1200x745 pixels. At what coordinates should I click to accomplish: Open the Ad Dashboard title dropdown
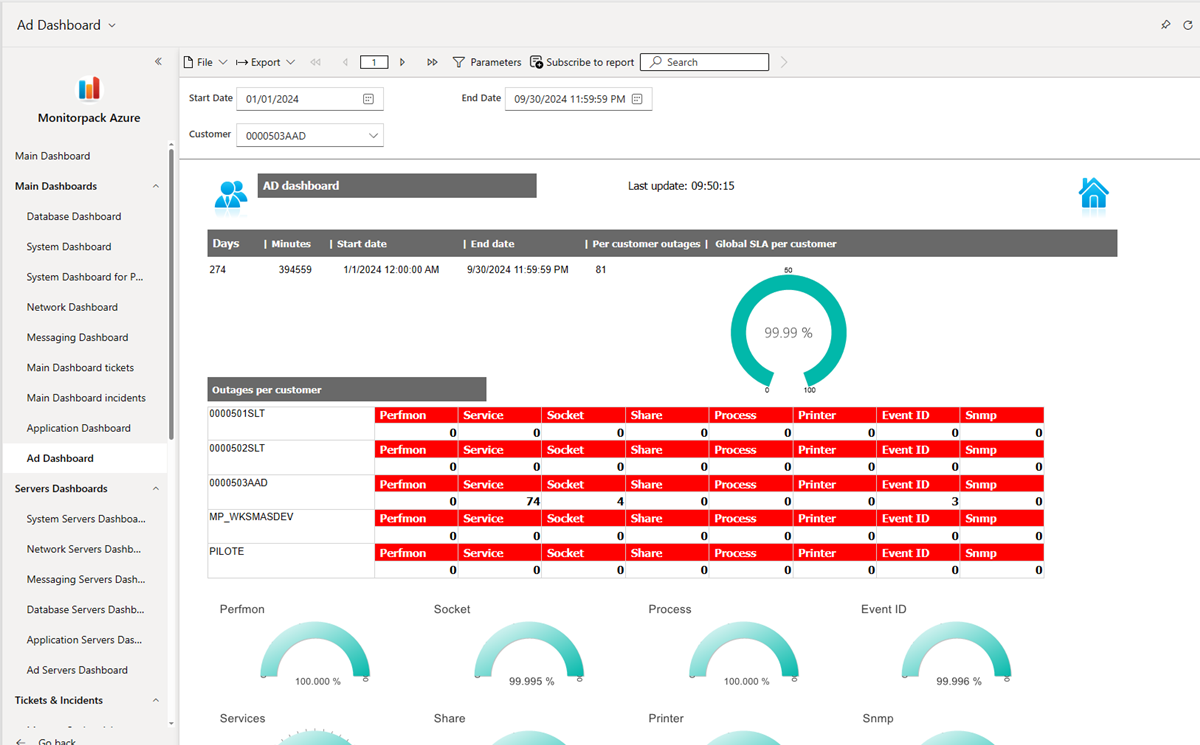[111, 25]
